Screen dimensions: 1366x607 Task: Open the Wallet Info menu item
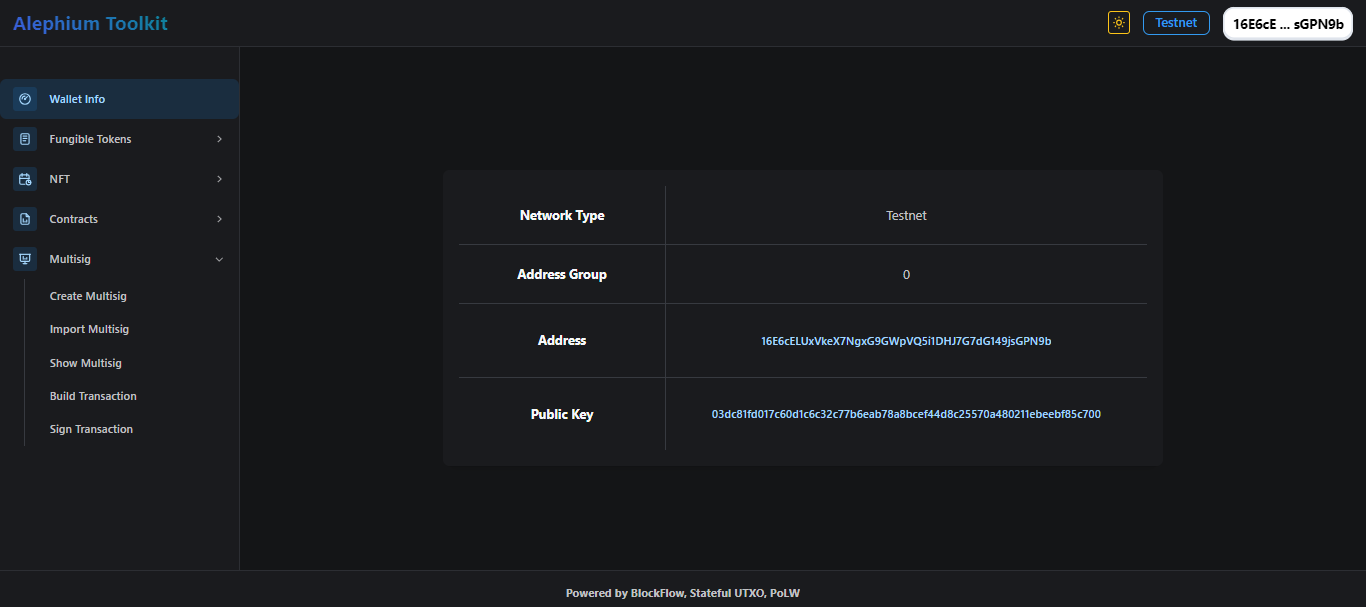coord(120,99)
